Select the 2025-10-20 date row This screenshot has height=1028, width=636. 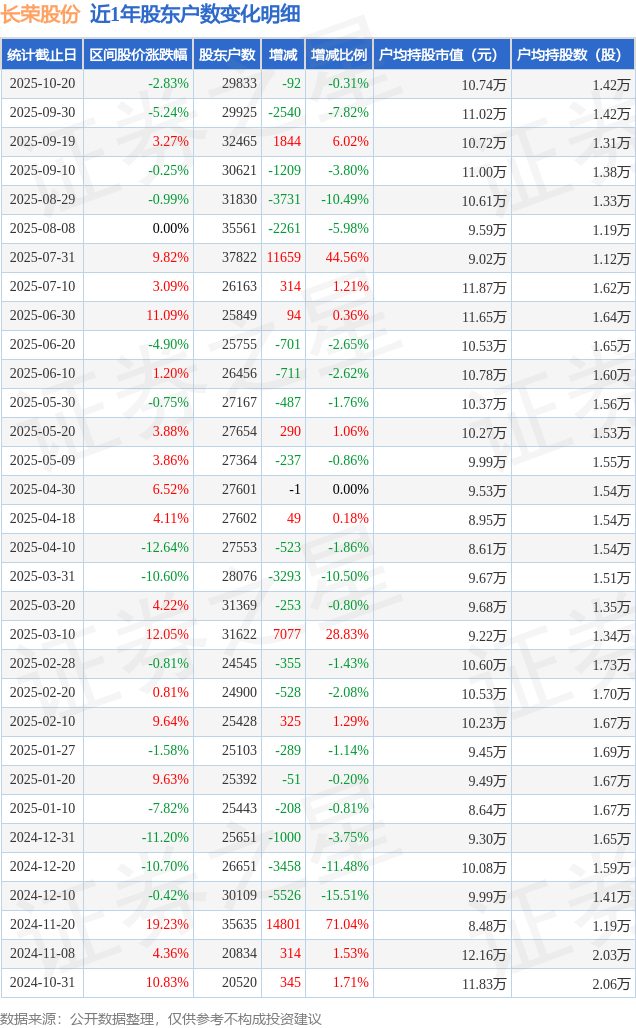tap(42, 84)
